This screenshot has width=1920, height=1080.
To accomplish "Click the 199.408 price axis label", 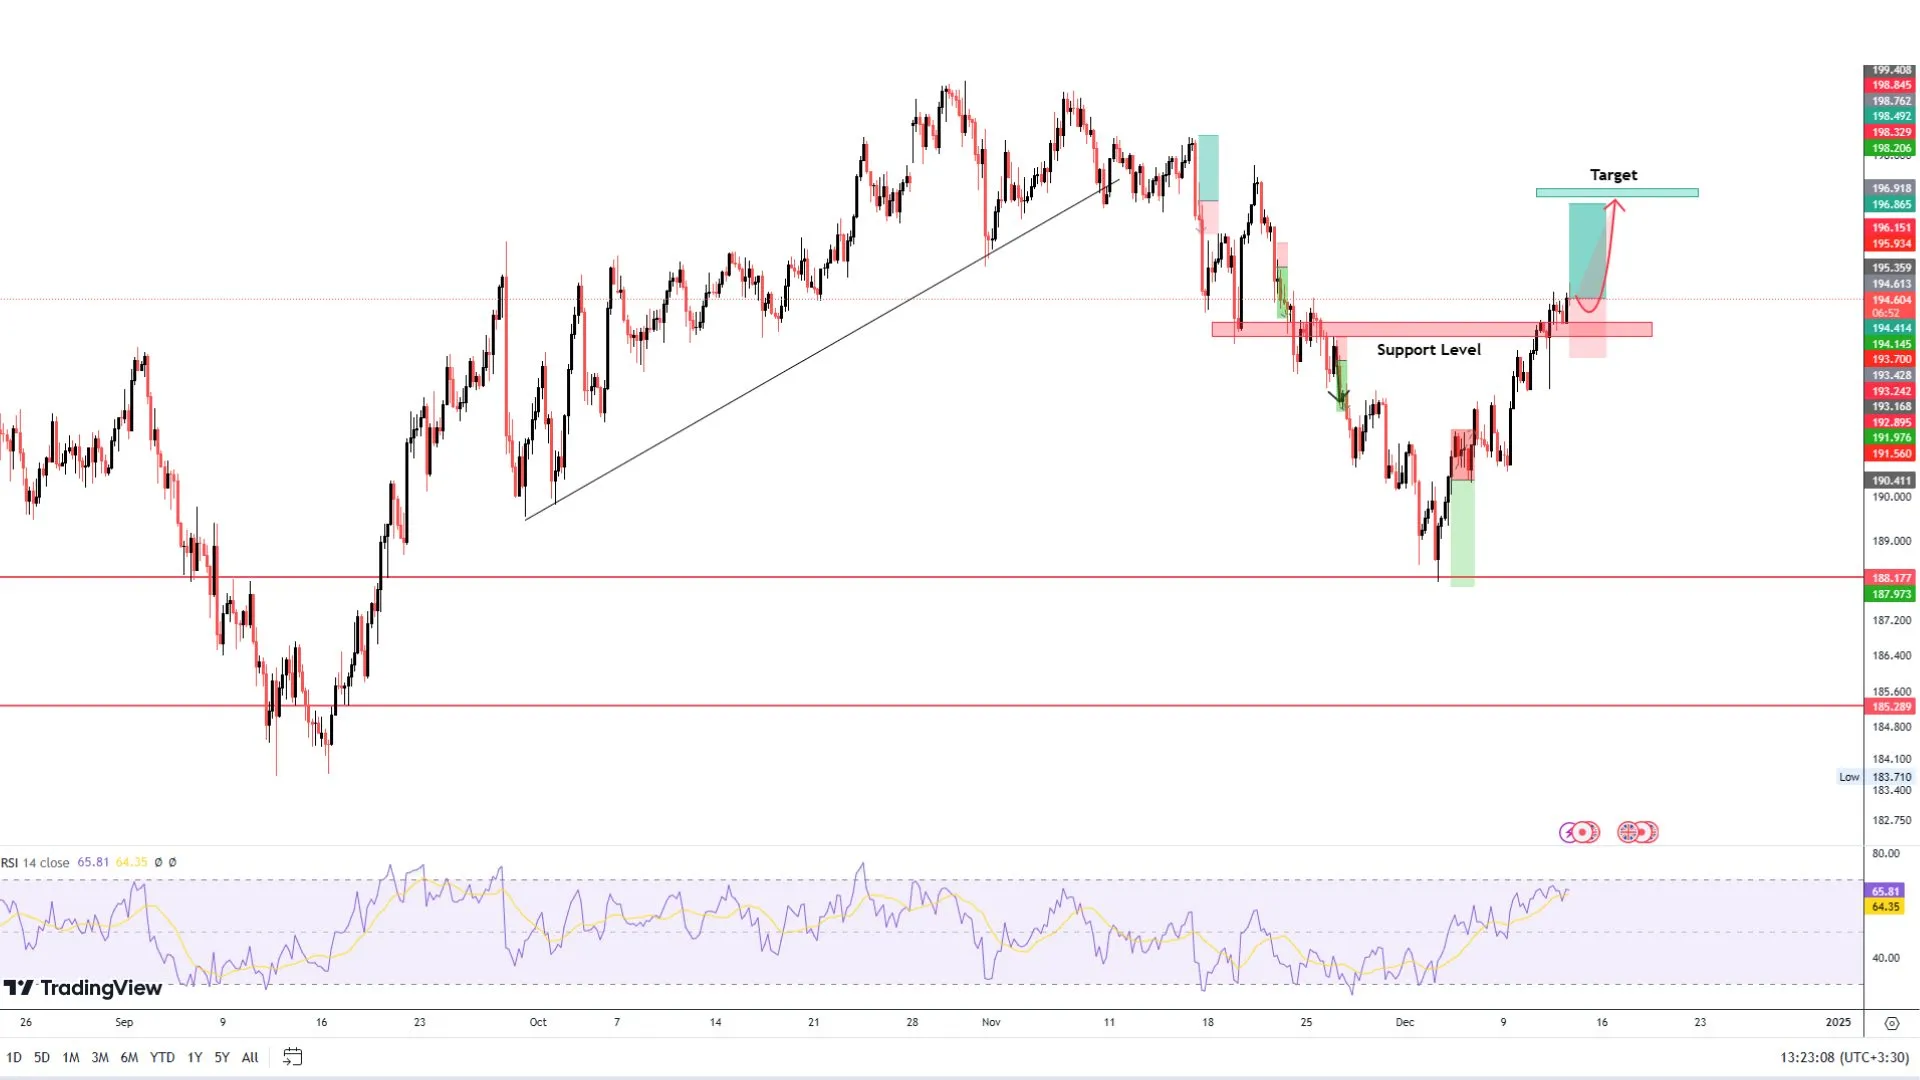I will [x=1890, y=70].
